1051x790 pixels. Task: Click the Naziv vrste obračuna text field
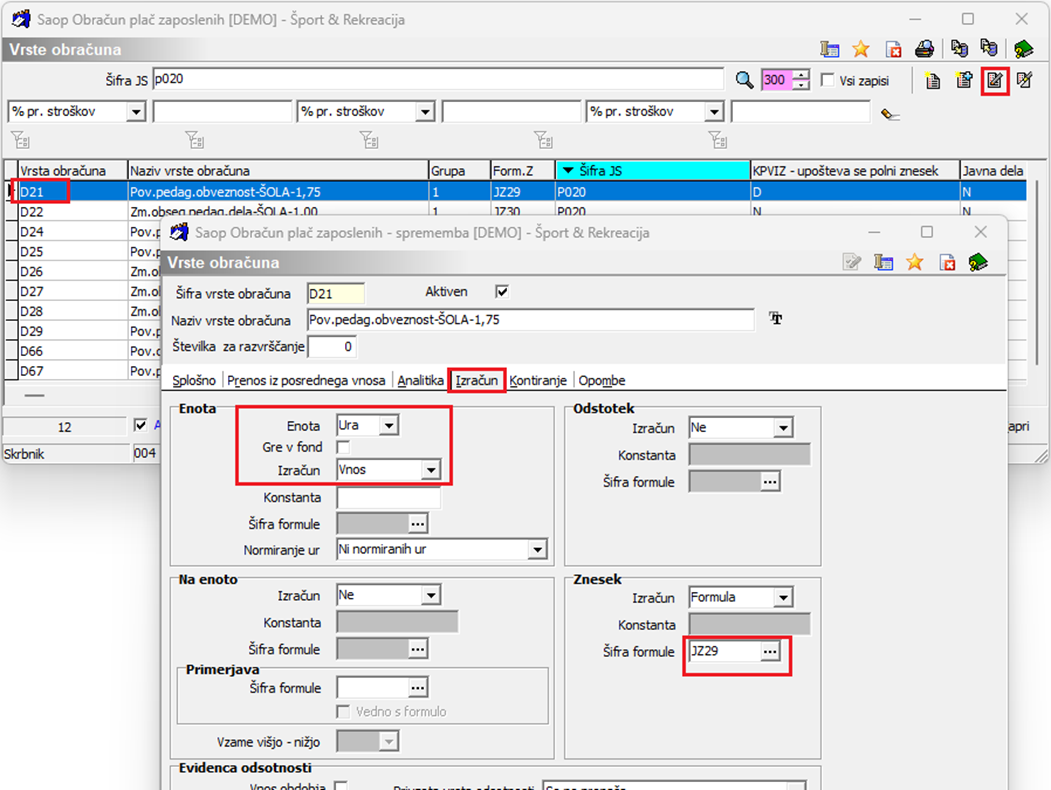point(531,320)
